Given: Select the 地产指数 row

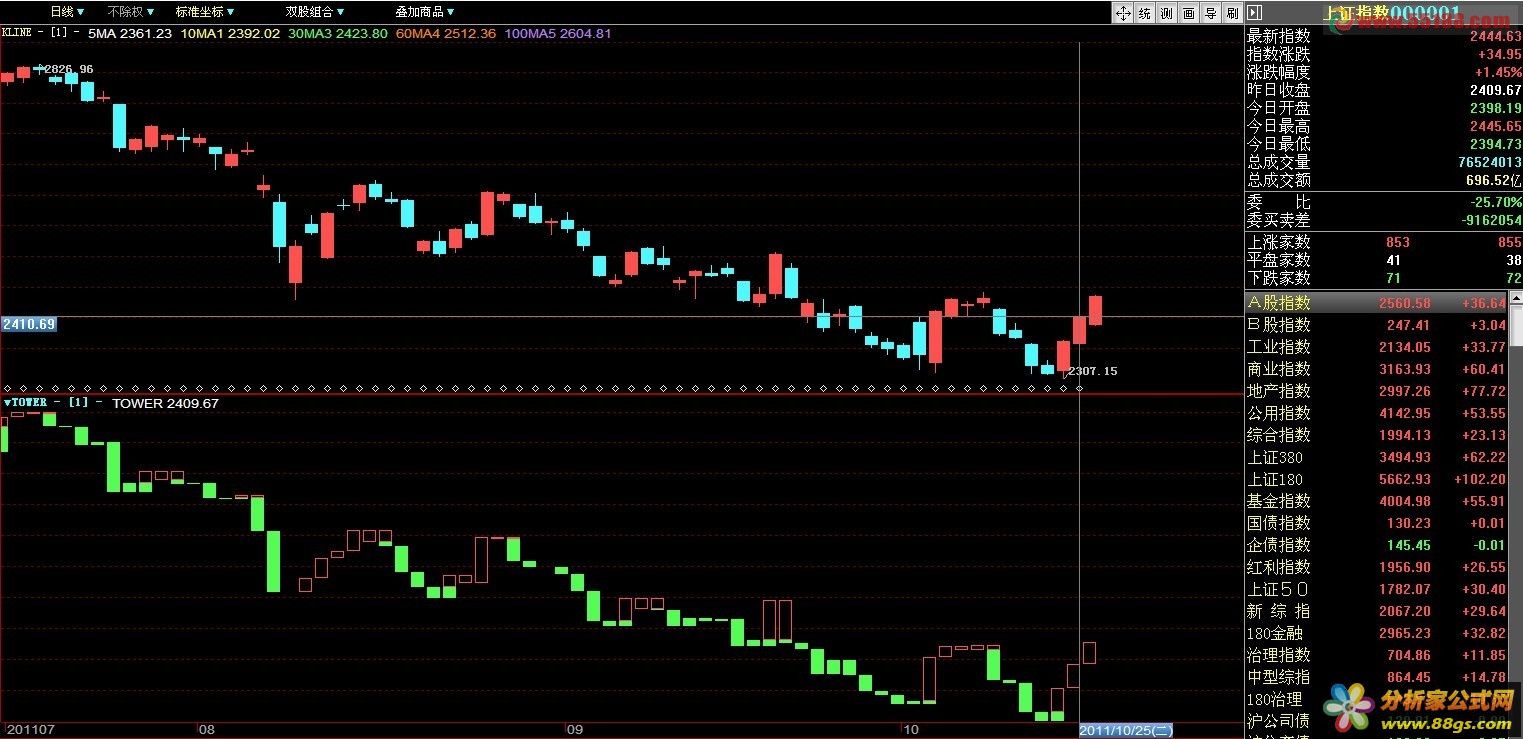Looking at the screenshot, I should [x=1376, y=391].
